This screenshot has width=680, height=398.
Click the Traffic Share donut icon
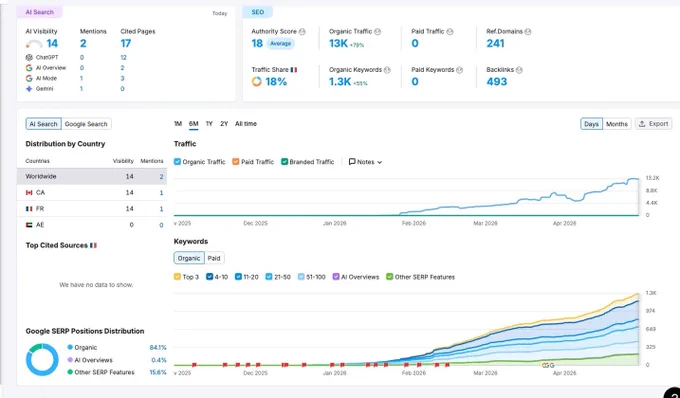click(x=257, y=82)
